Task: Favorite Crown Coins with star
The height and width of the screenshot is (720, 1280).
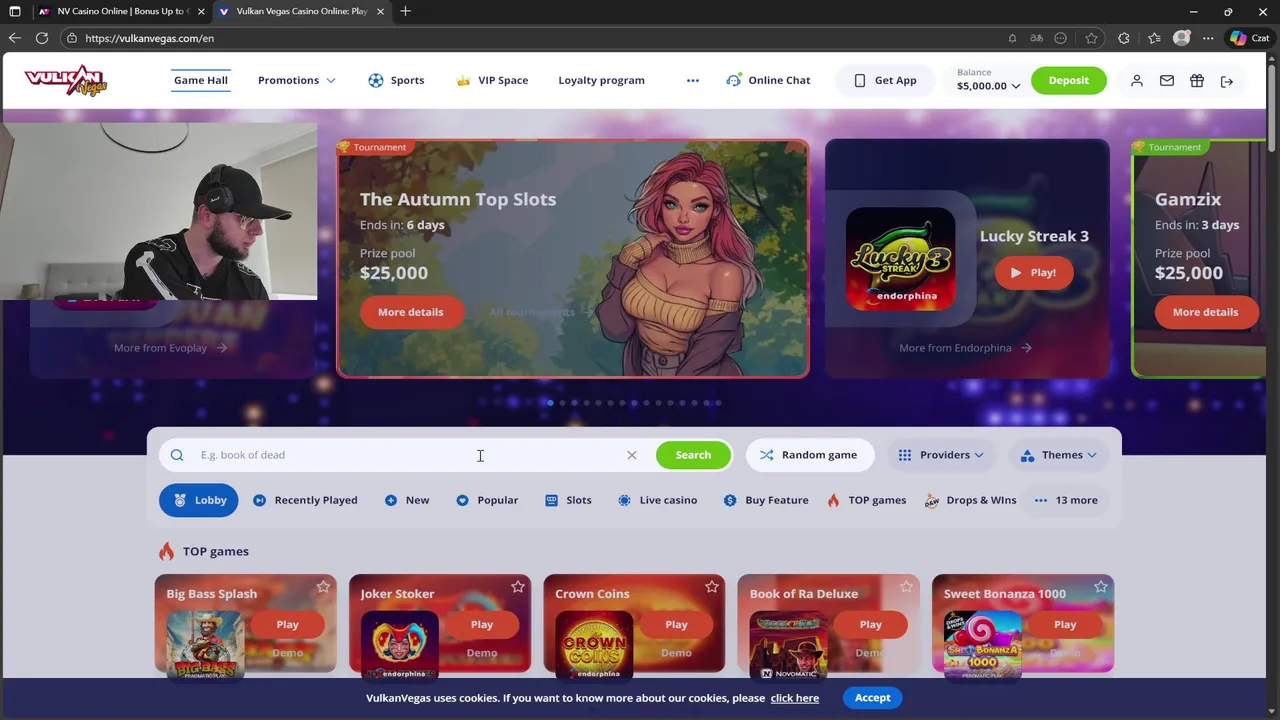Action: [x=712, y=587]
